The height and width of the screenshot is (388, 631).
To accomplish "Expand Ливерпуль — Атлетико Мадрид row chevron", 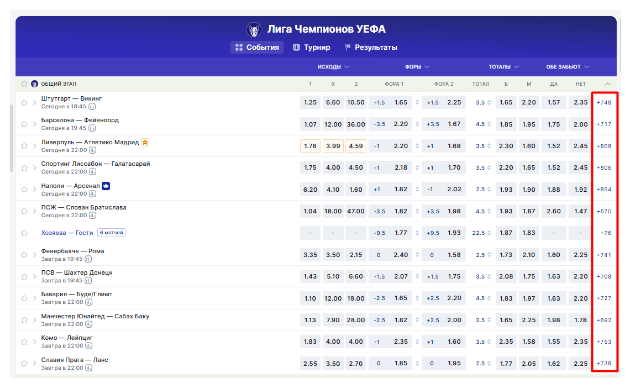I will point(35,146).
